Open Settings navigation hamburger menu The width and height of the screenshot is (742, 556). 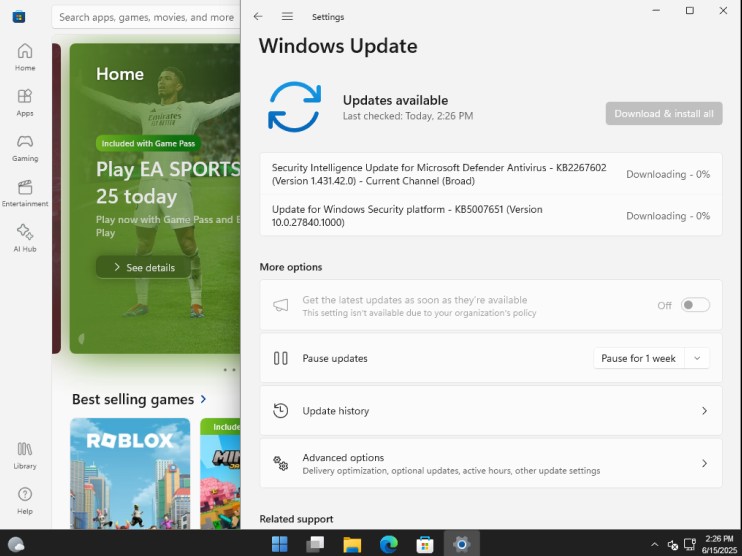point(287,17)
